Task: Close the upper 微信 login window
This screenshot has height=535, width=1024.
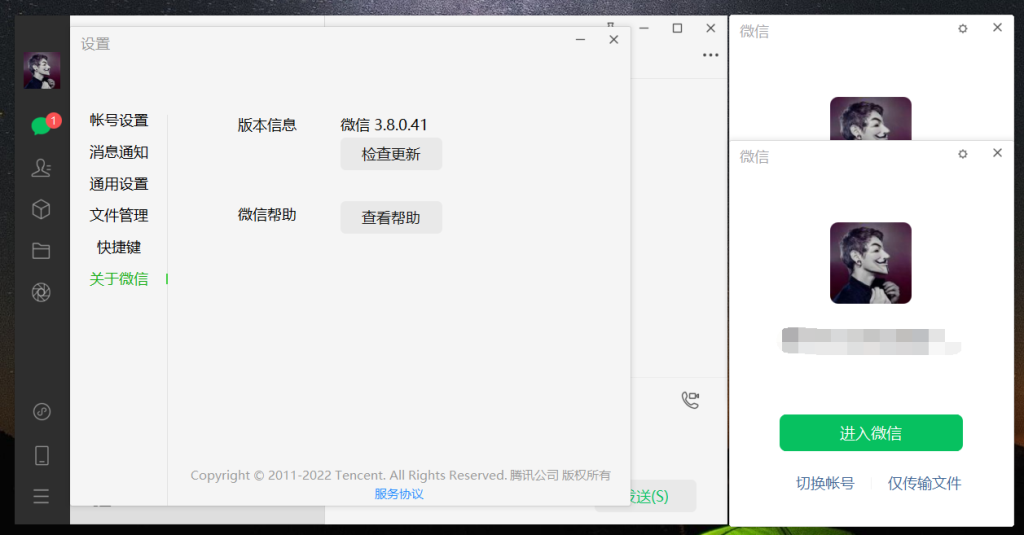Action: pyautogui.click(x=997, y=27)
